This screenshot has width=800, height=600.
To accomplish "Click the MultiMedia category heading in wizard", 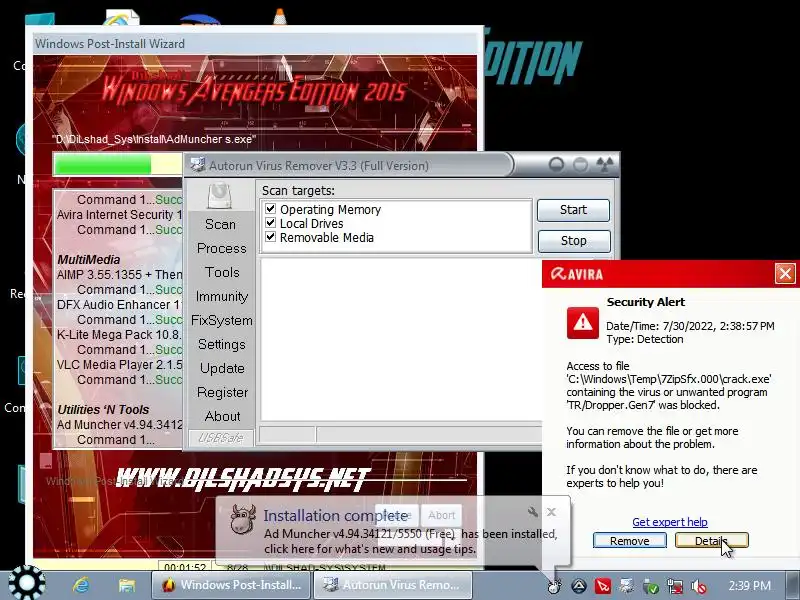I will pos(89,259).
